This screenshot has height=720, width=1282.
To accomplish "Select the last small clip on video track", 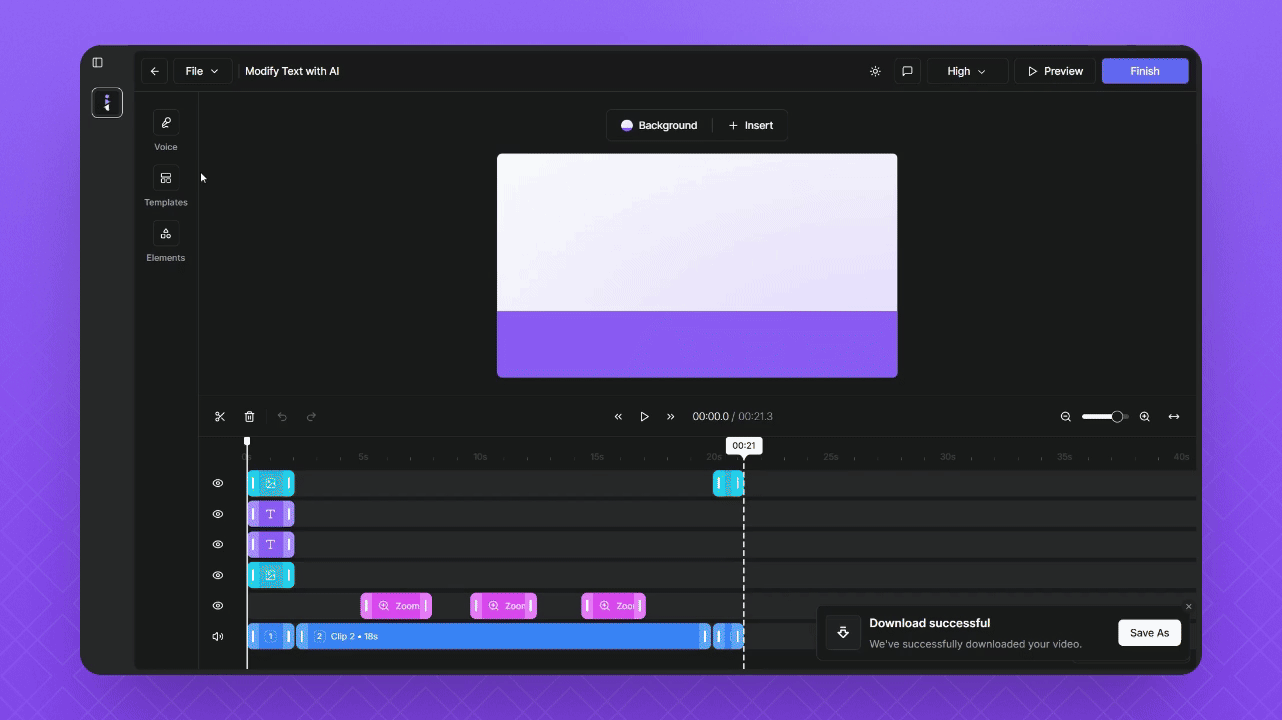I will [x=728, y=637].
